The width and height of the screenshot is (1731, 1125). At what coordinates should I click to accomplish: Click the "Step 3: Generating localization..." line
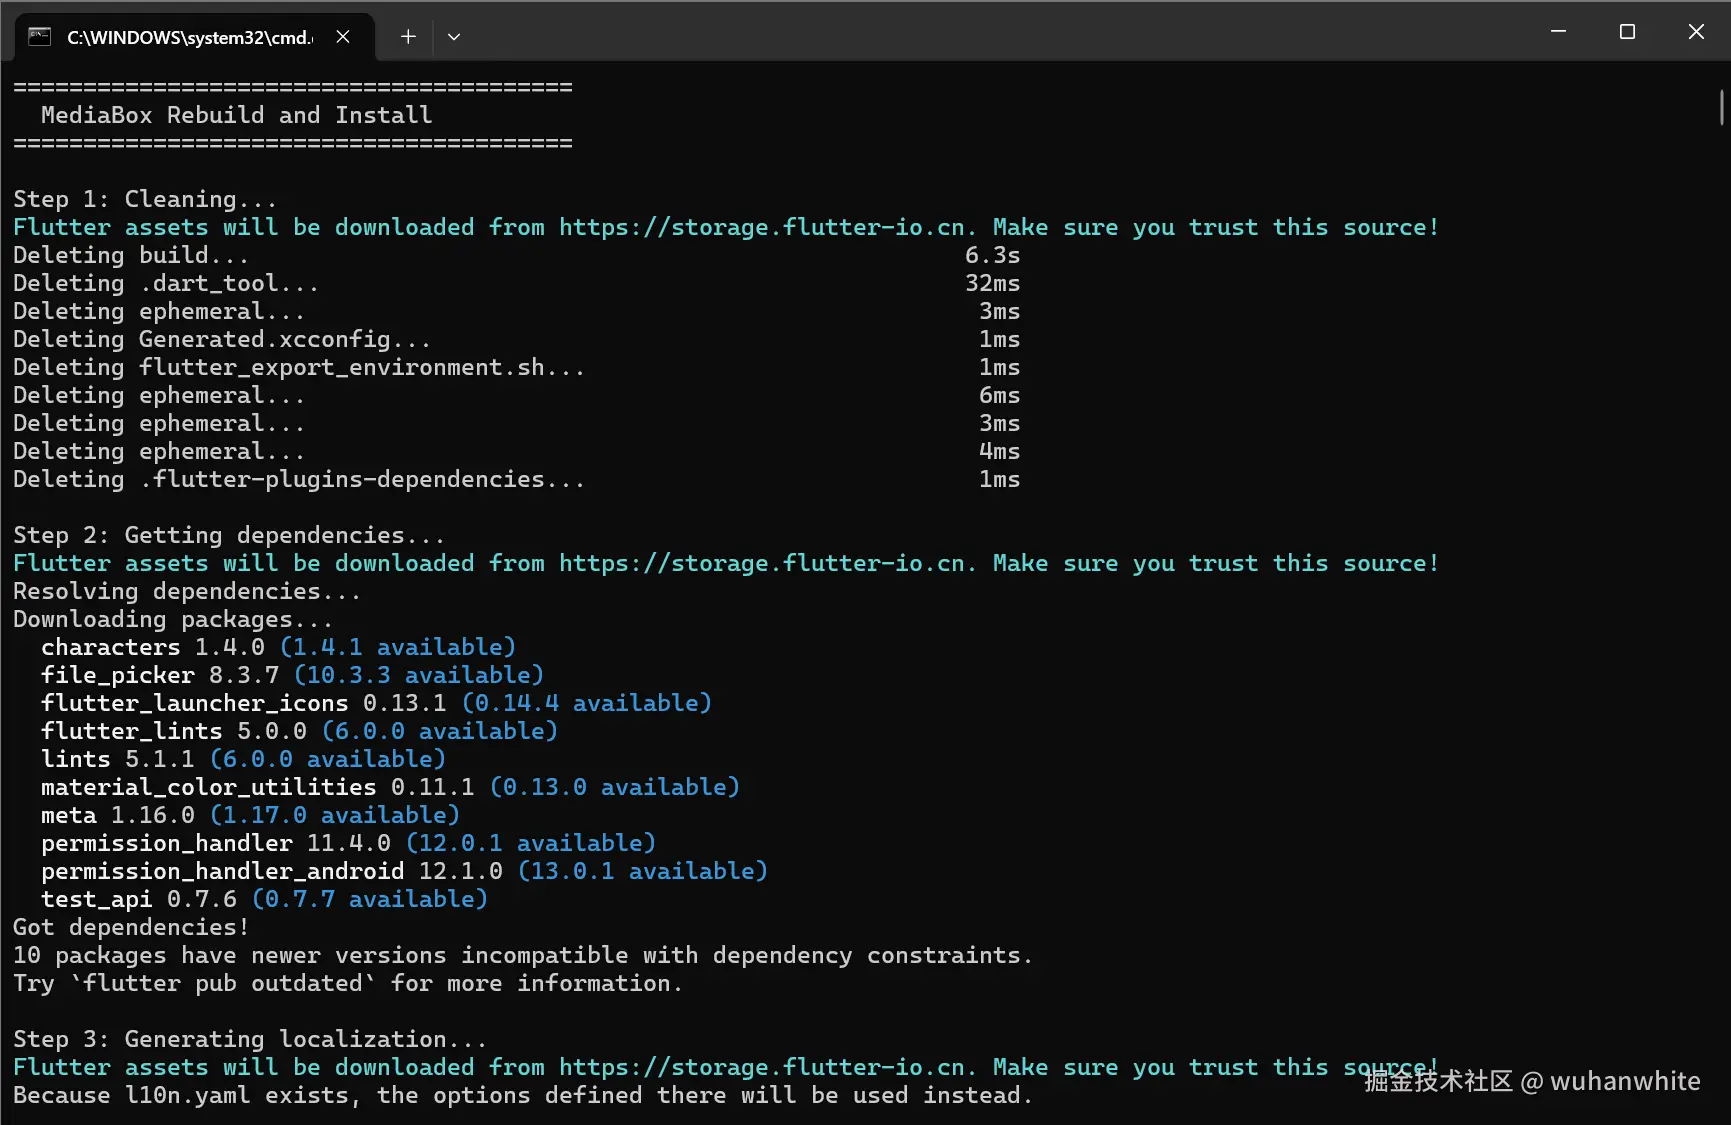coord(250,1039)
